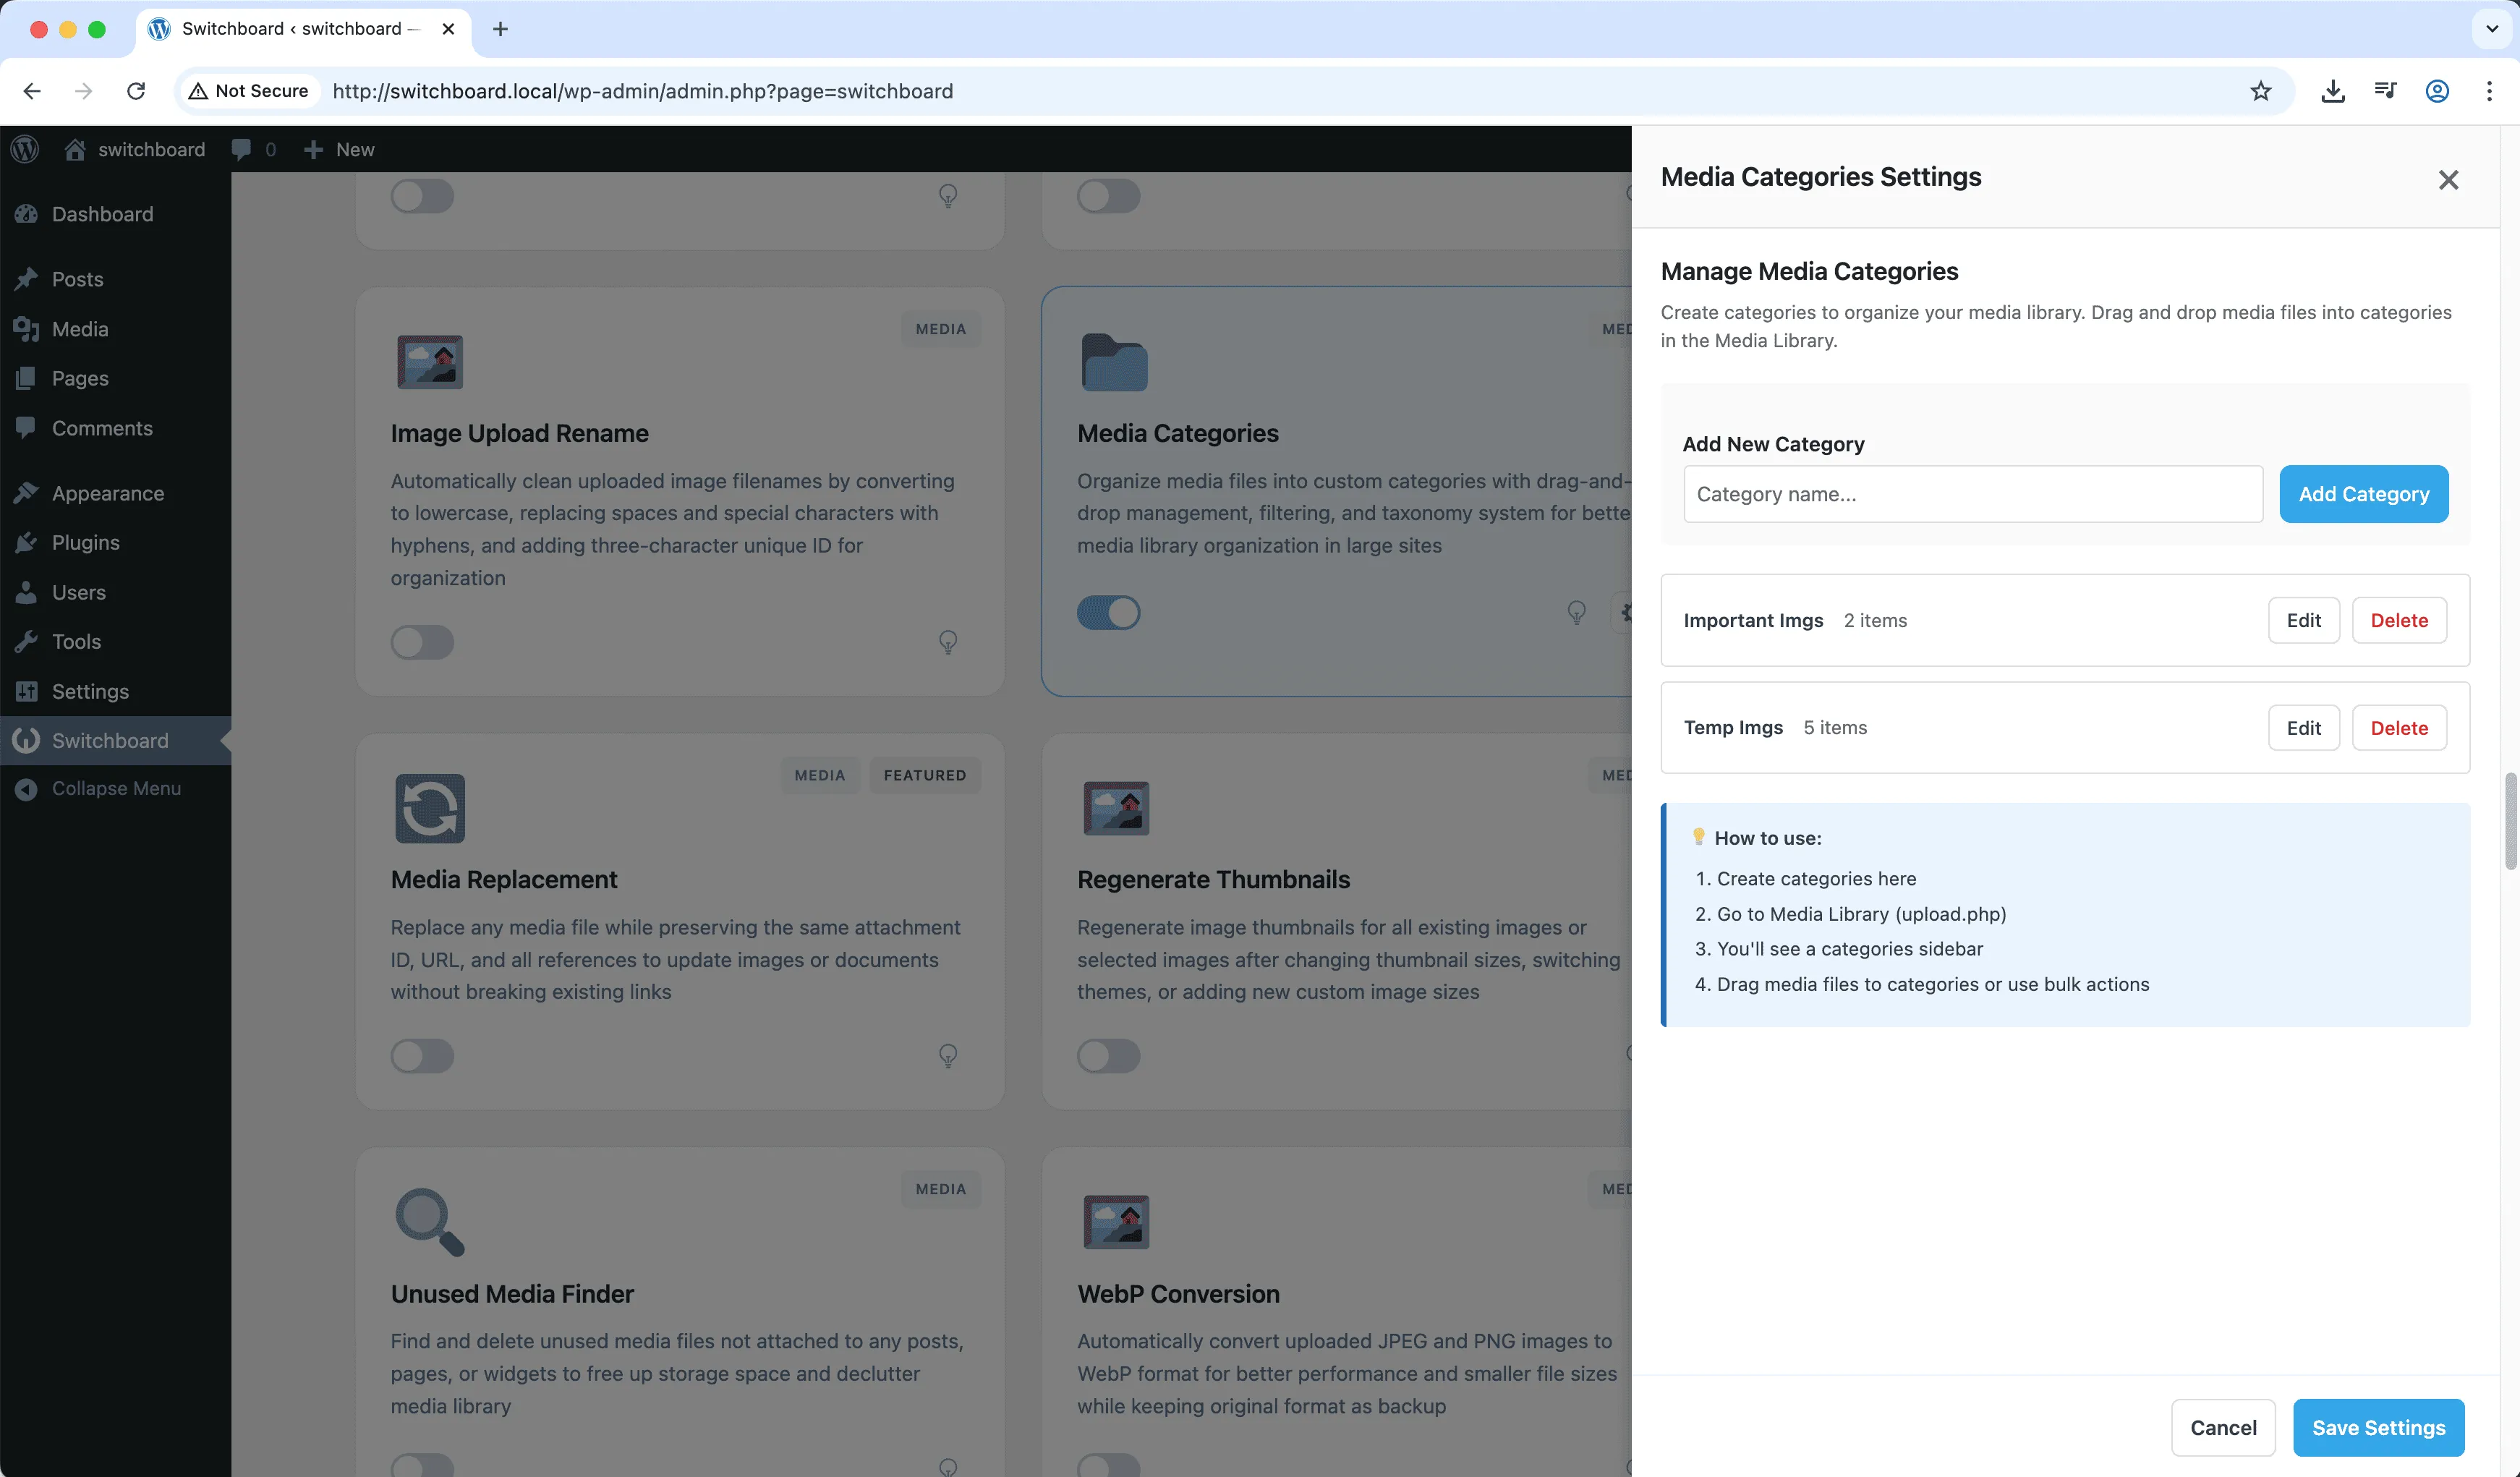This screenshot has width=2520, height=1477.
Task: Click the Media Replacement refresh icon
Action: click(430, 808)
